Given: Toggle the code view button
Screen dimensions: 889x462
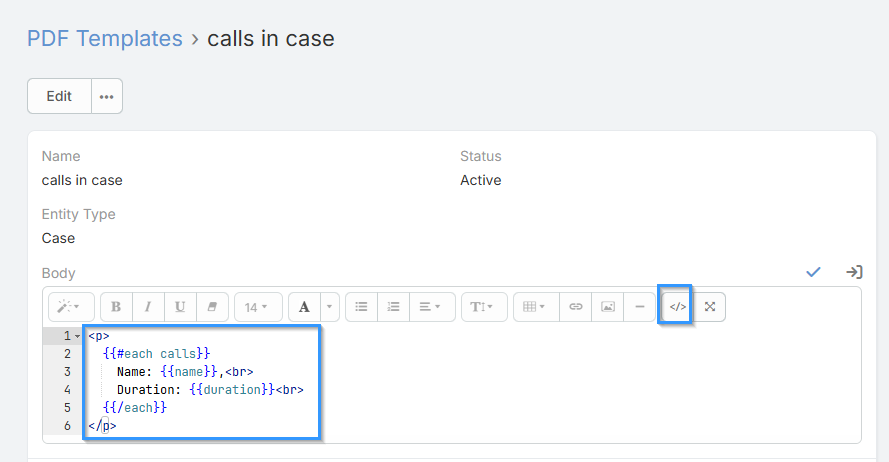Looking at the screenshot, I should [677, 307].
